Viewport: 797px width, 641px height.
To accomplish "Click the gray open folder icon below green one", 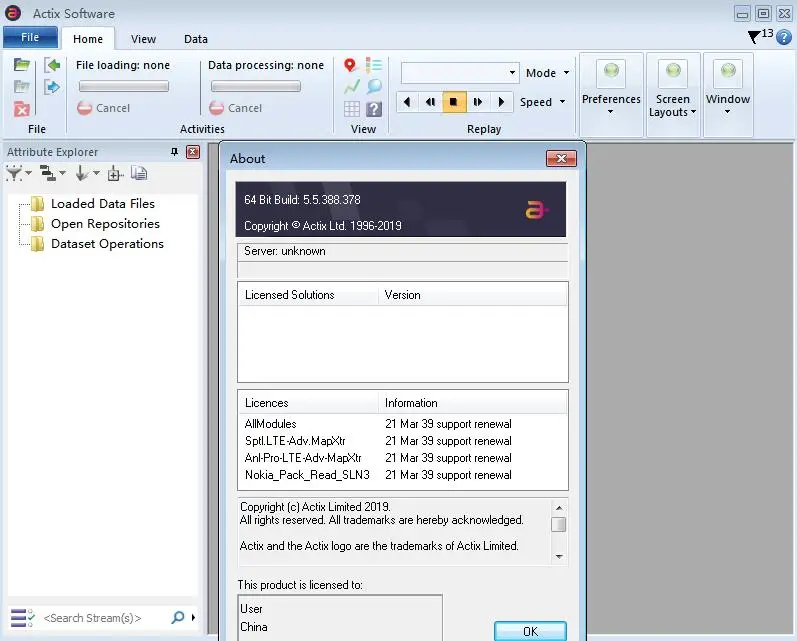I will pos(22,86).
